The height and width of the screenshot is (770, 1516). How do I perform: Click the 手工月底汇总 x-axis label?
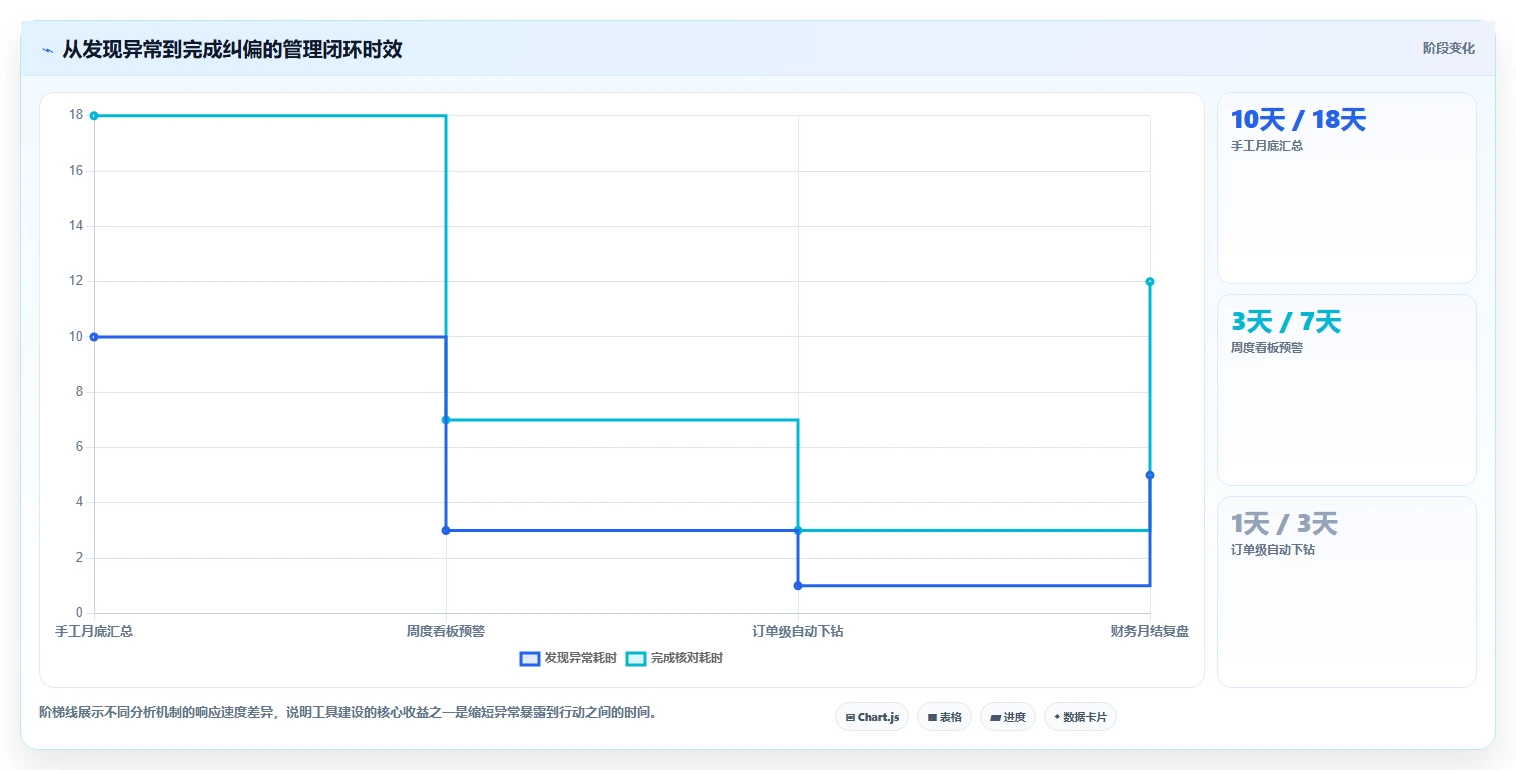pos(94,631)
